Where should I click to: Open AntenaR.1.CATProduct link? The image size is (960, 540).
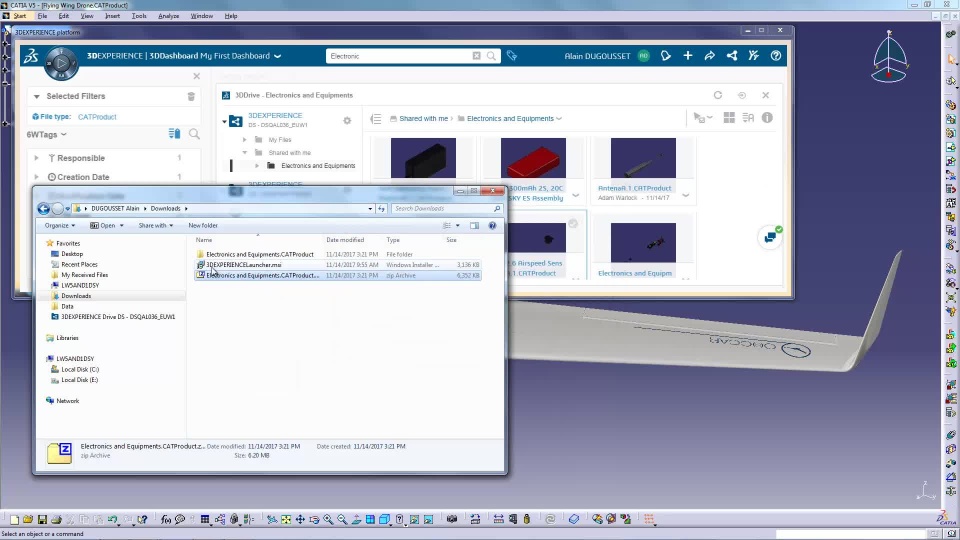click(x=634, y=189)
